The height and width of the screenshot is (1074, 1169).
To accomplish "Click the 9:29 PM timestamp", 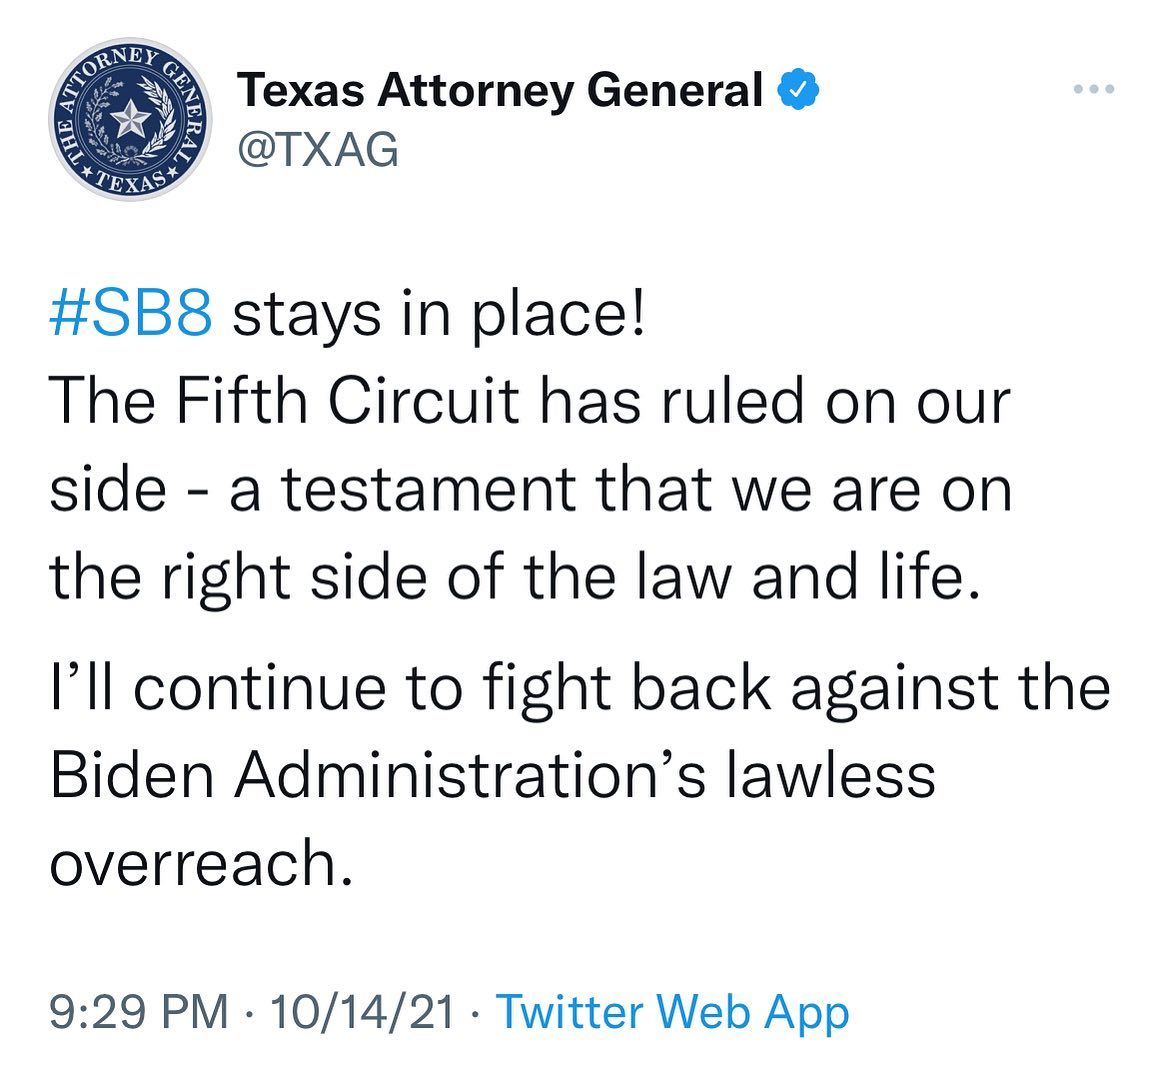I will (140, 1012).
